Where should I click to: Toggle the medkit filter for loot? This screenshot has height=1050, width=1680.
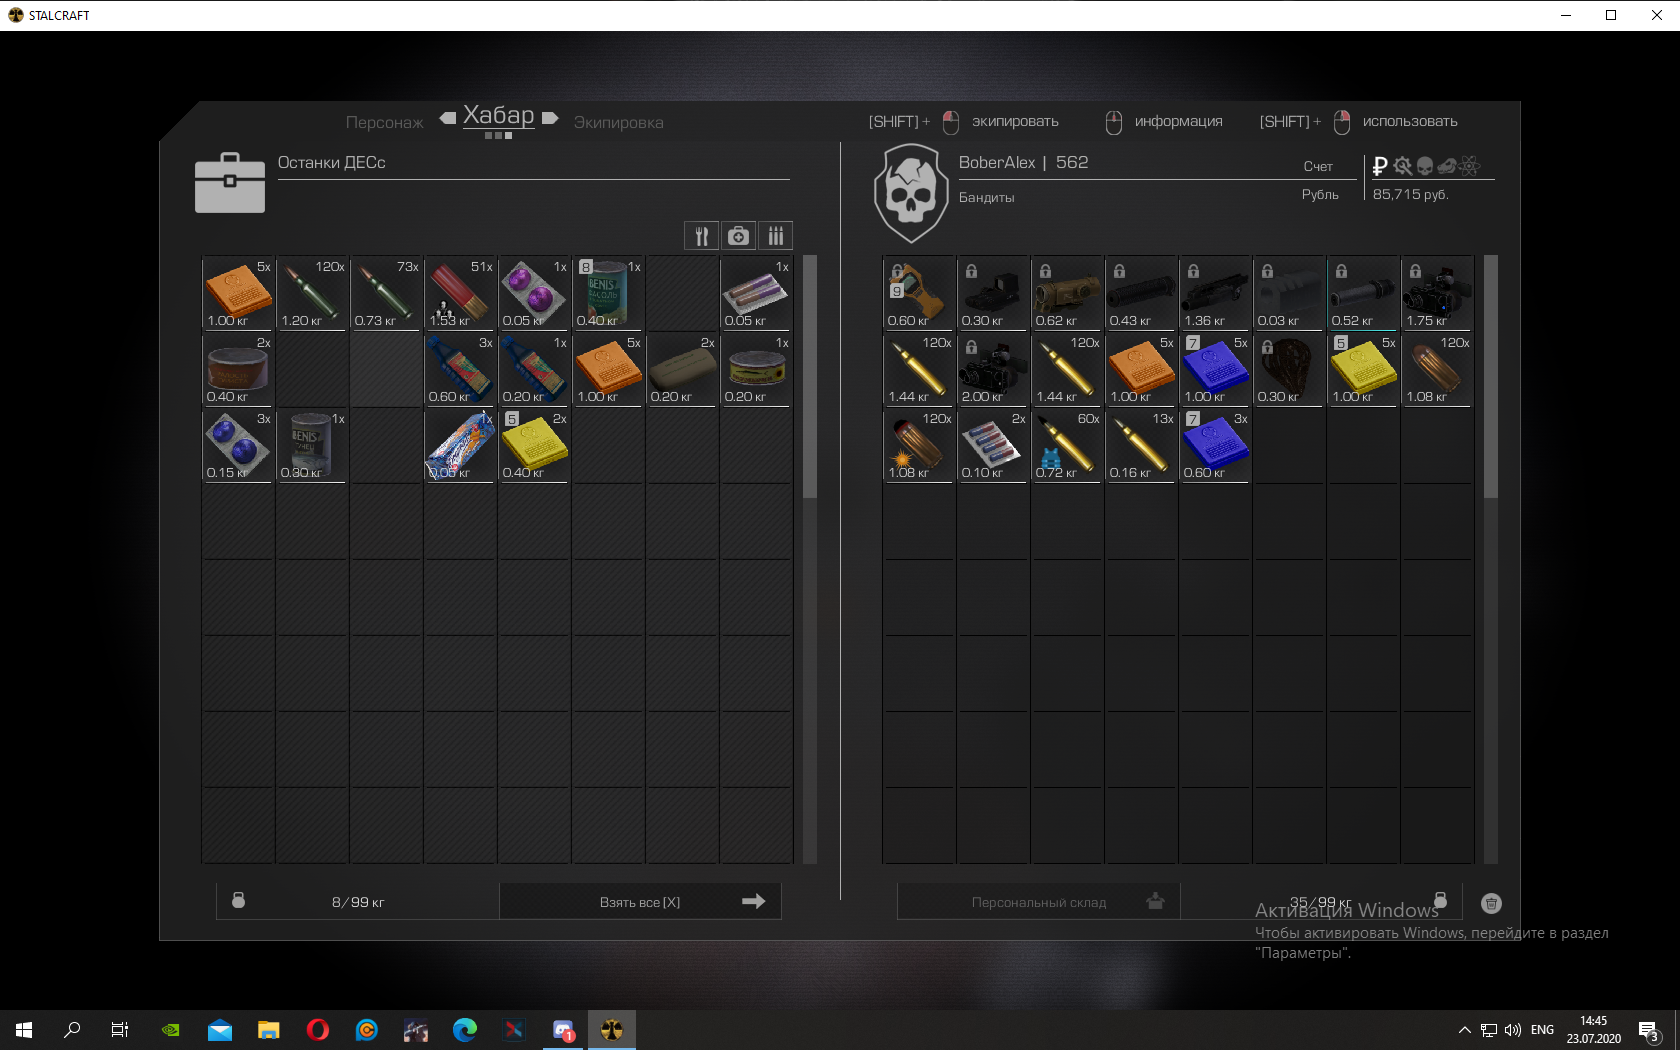tap(738, 236)
